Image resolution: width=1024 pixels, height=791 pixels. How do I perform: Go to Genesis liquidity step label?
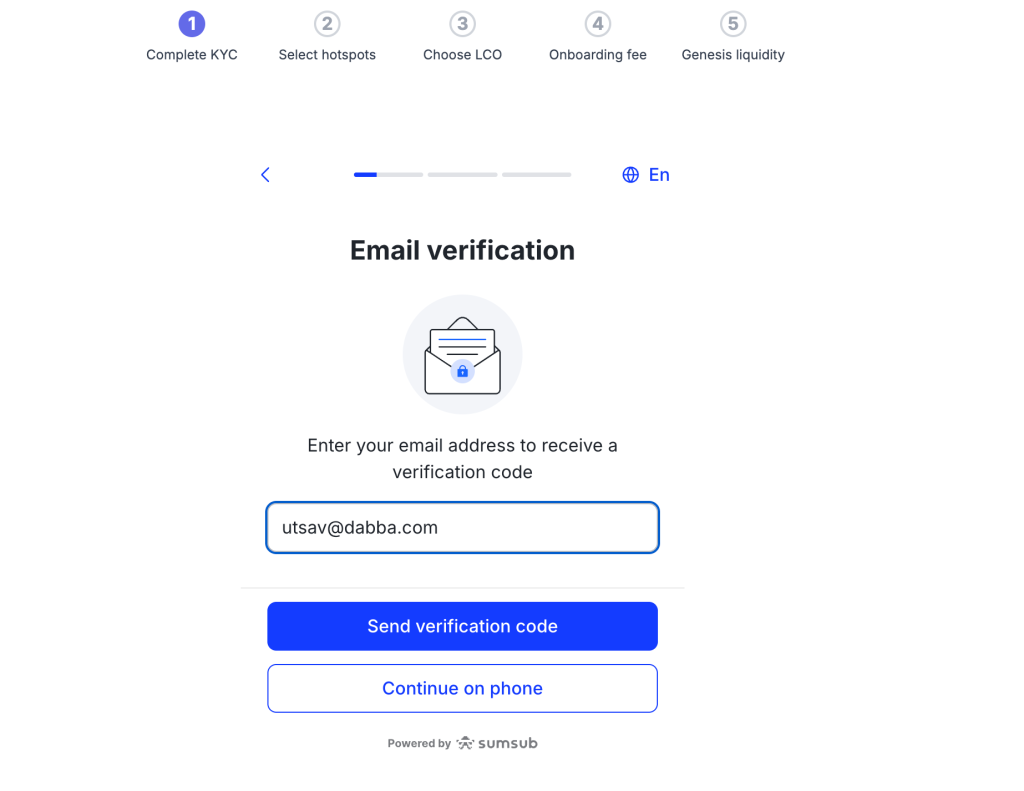[733, 55]
